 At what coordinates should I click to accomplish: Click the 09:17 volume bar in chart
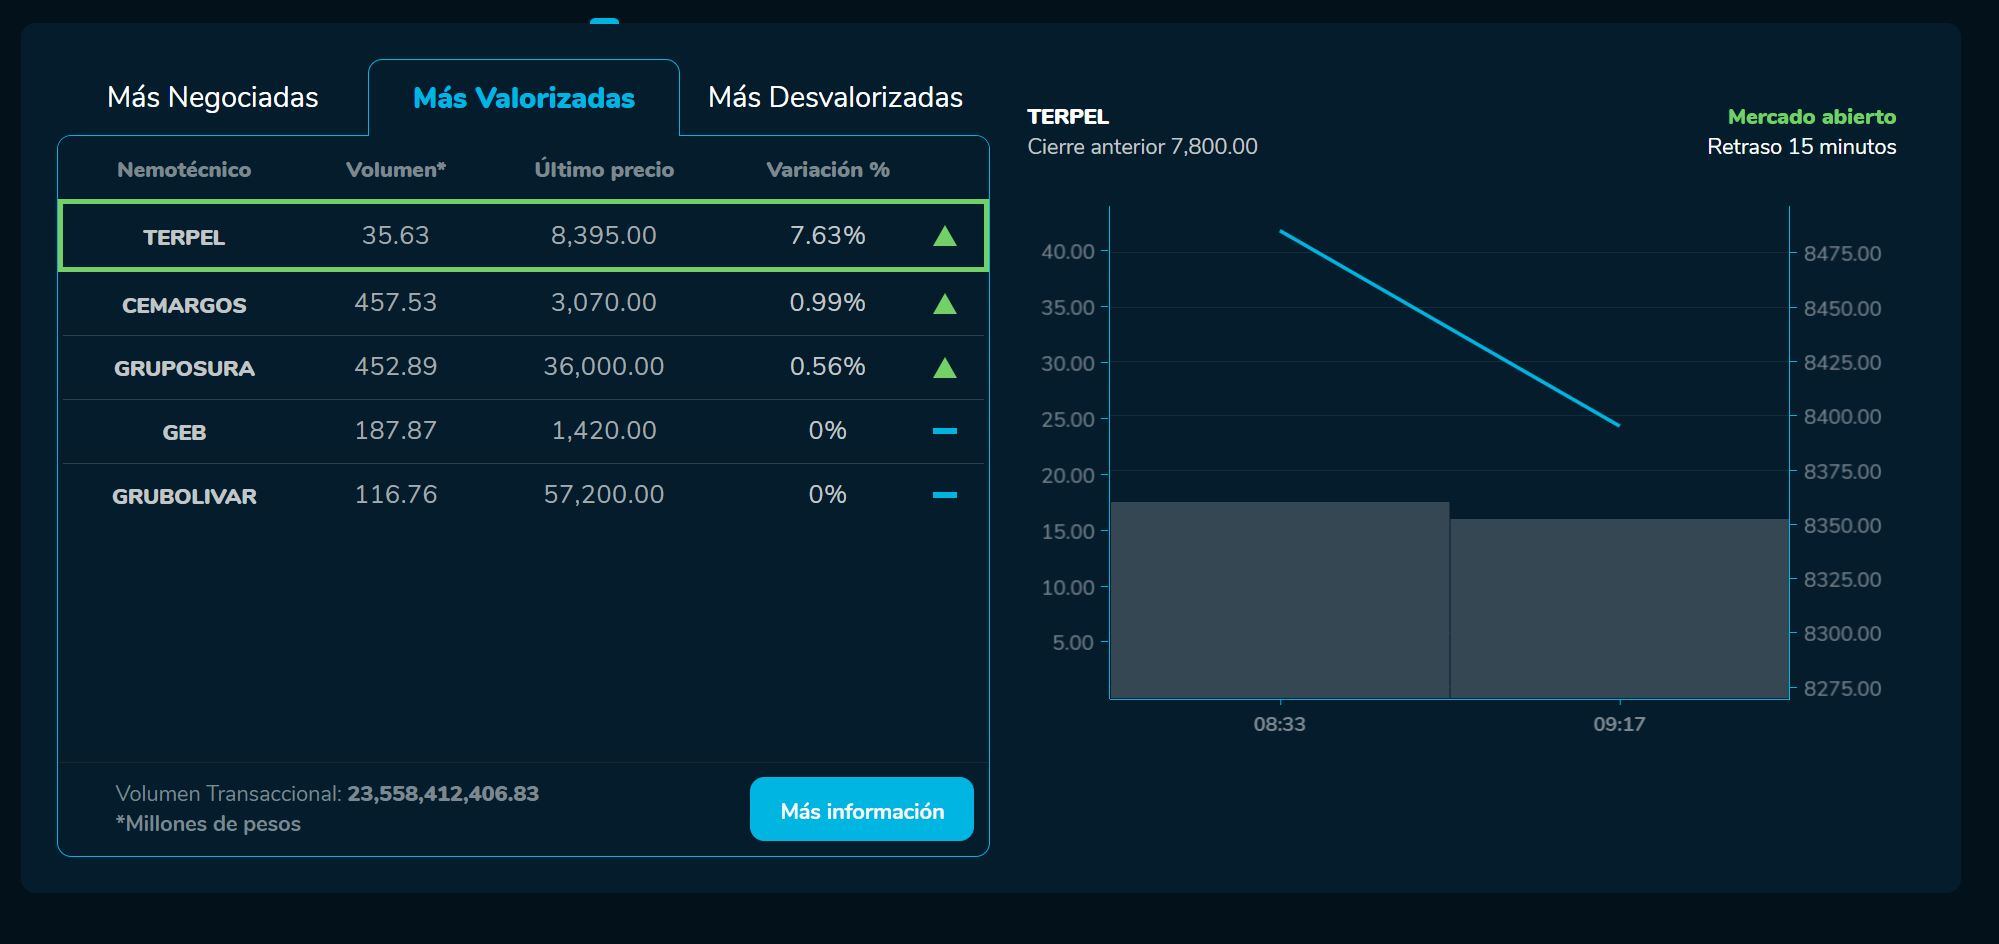point(1618,608)
